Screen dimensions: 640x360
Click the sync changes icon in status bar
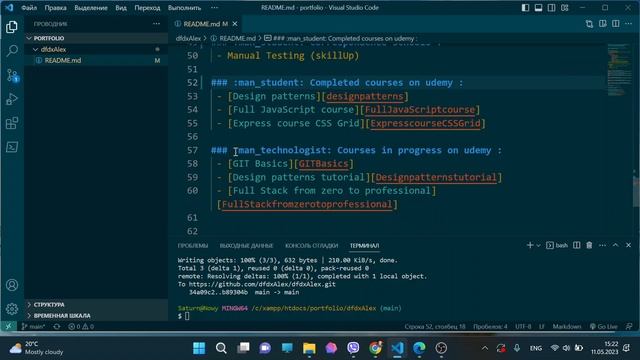[x=57, y=326]
